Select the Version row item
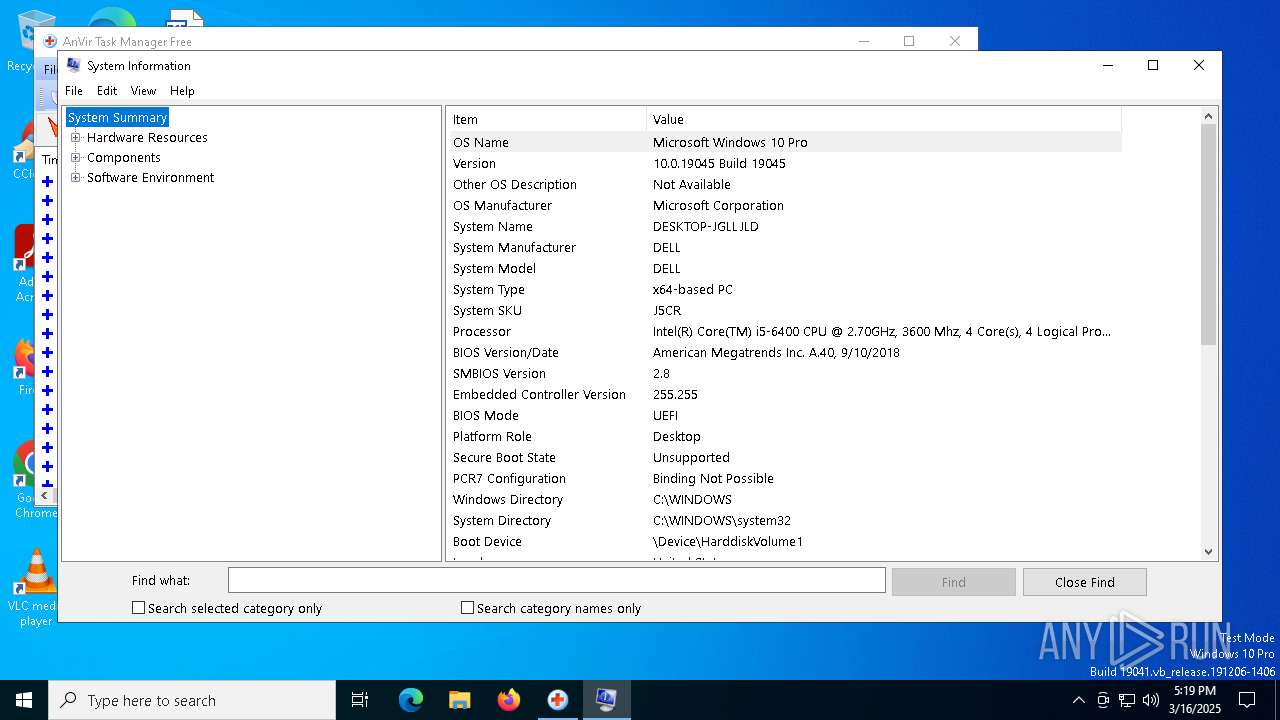 (784, 163)
